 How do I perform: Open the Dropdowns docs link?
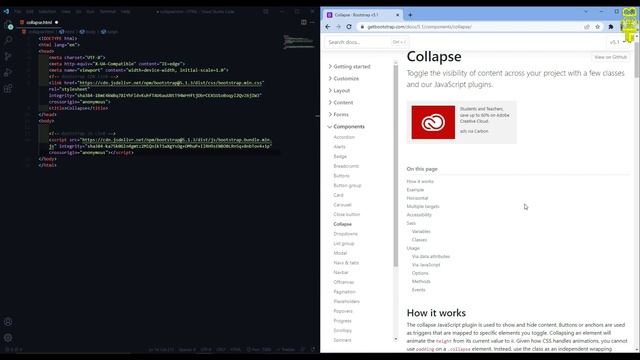[x=345, y=234]
